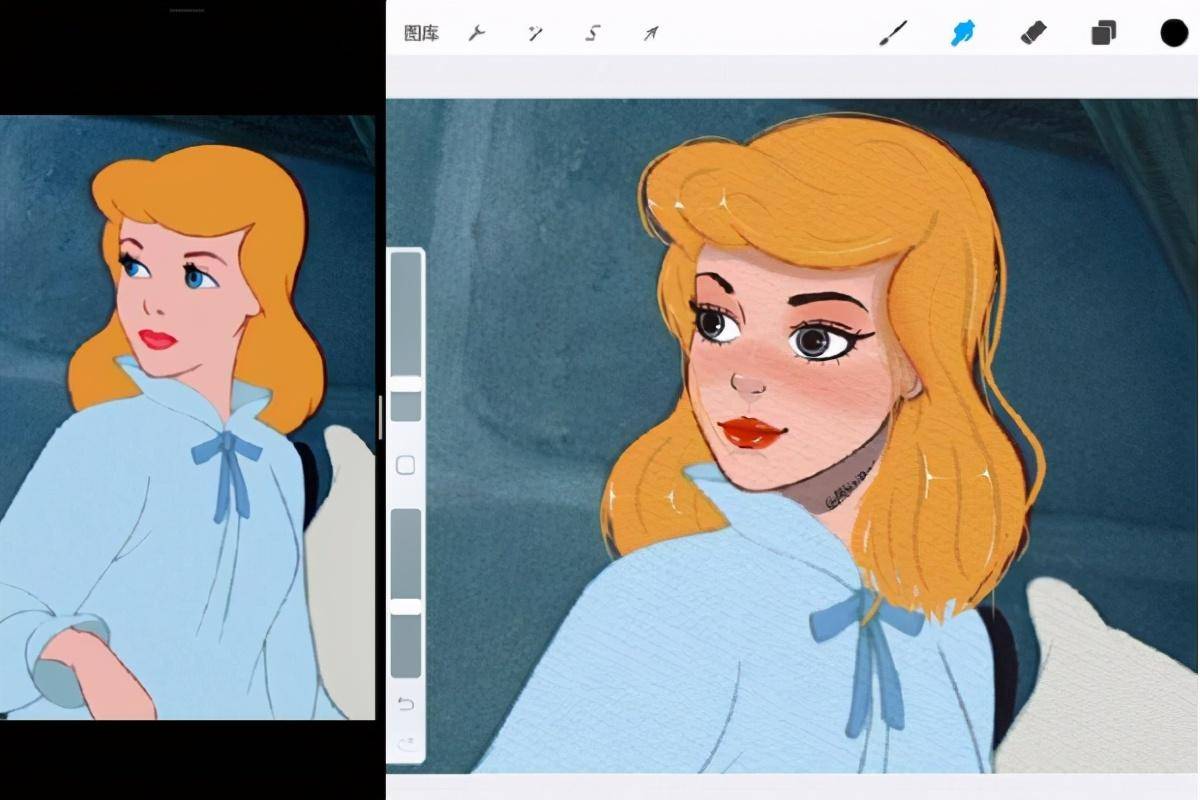Open the Adjustments magic wand menu

(535, 33)
